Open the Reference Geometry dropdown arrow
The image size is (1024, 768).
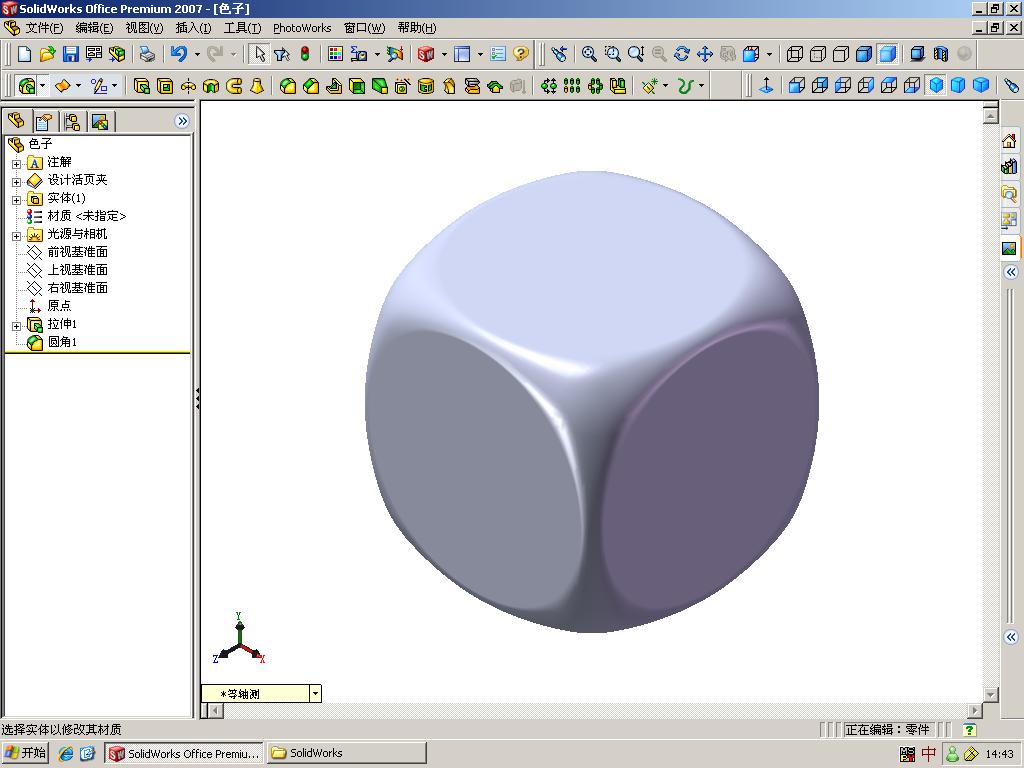pos(665,86)
